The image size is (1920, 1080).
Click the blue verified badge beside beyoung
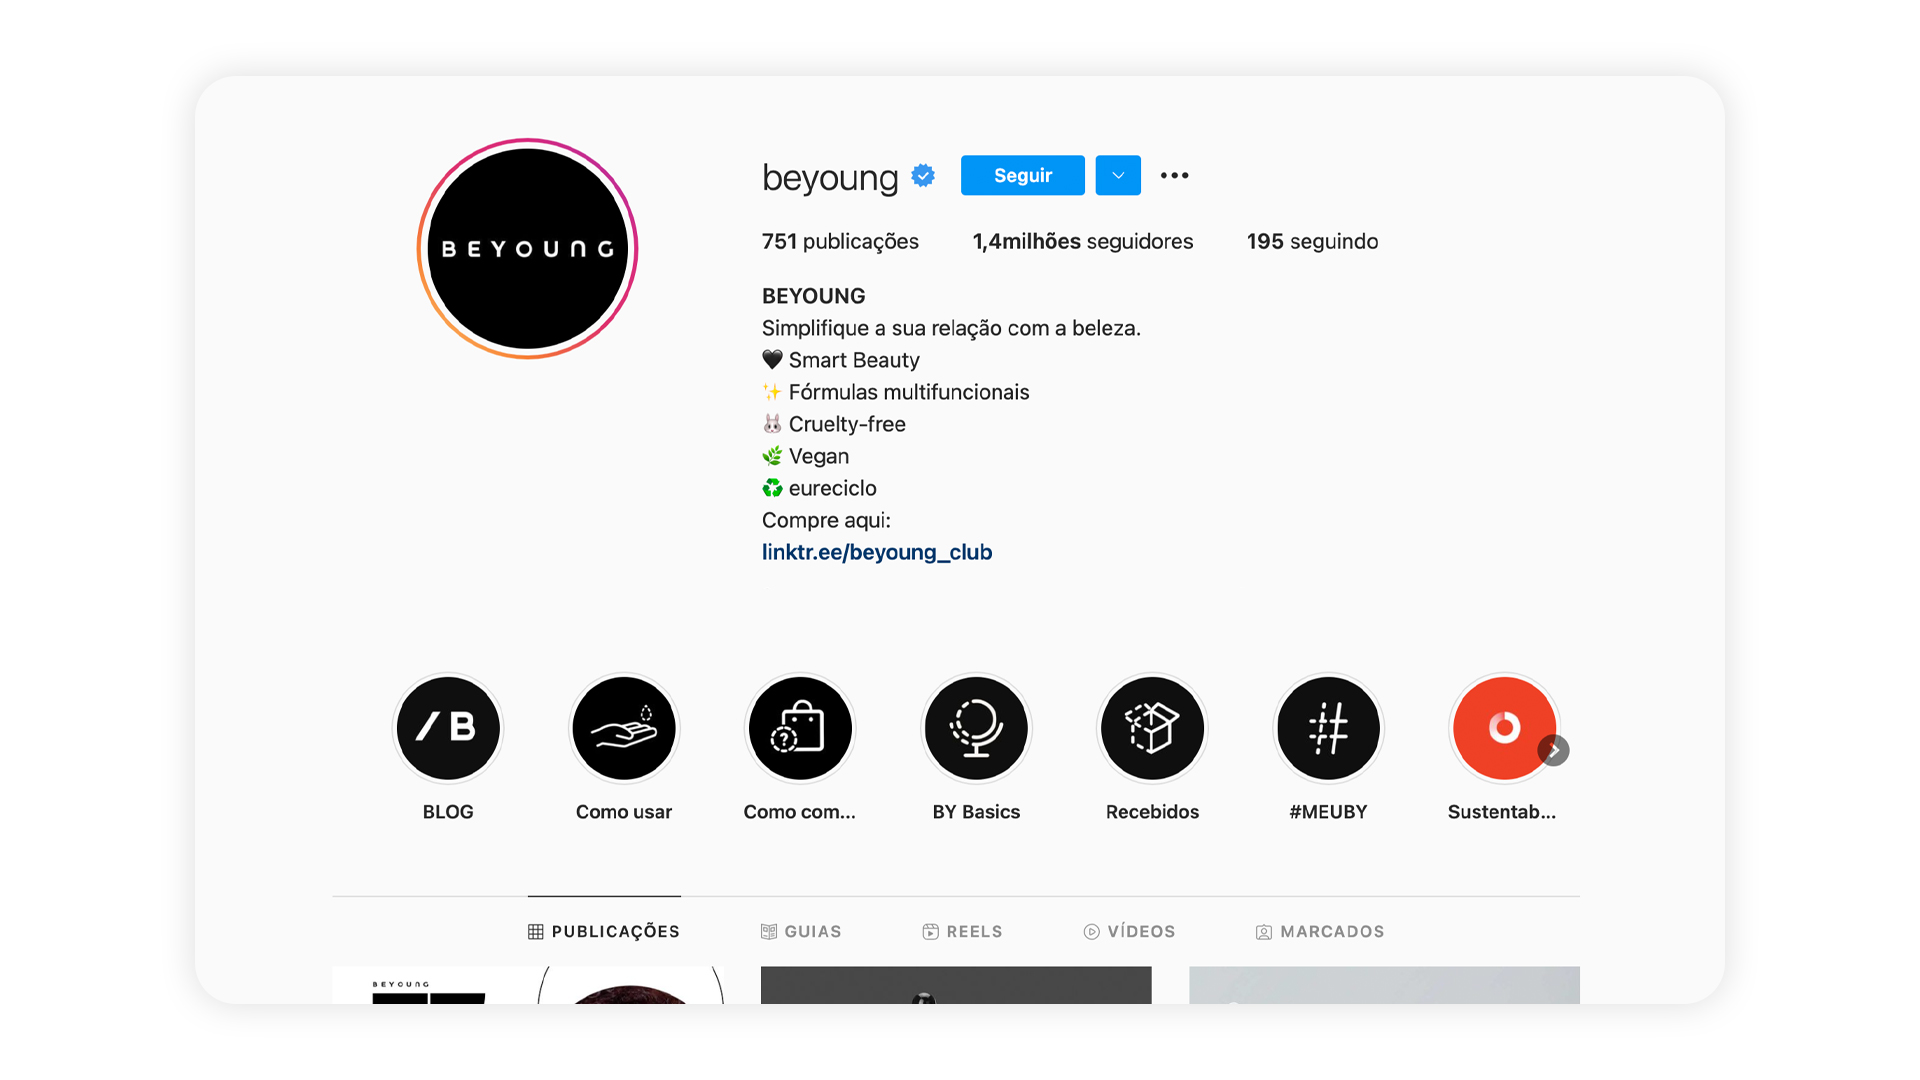pyautogui.click(x=922, y=174)
